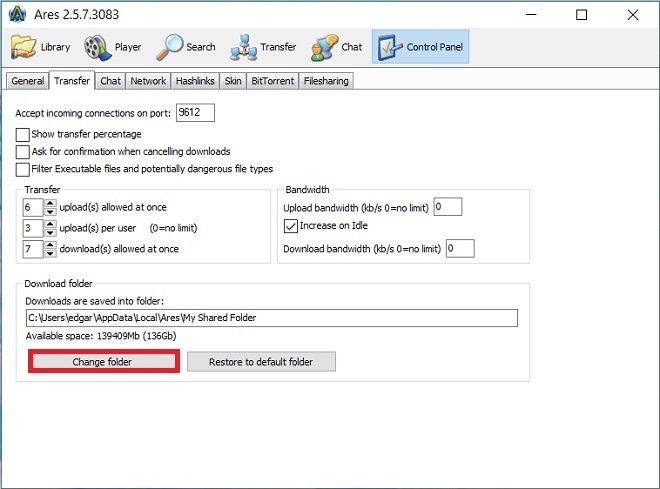Click Restore to default folder button

tap(261, 361)
